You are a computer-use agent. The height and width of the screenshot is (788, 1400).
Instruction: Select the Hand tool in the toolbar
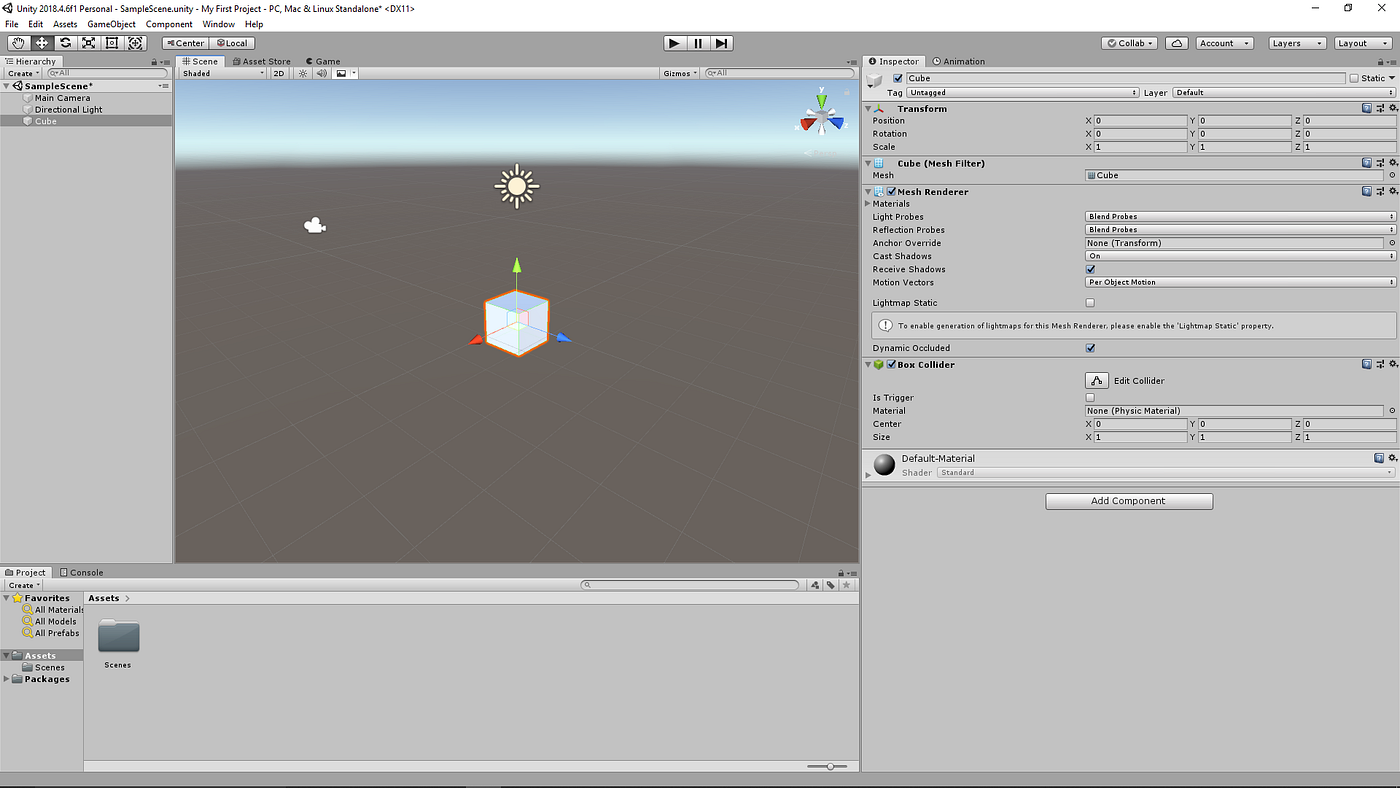17,42
